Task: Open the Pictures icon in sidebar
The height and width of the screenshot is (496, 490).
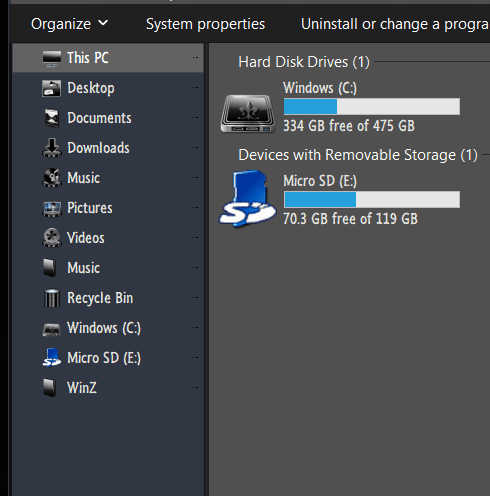Action: (52, 209)
